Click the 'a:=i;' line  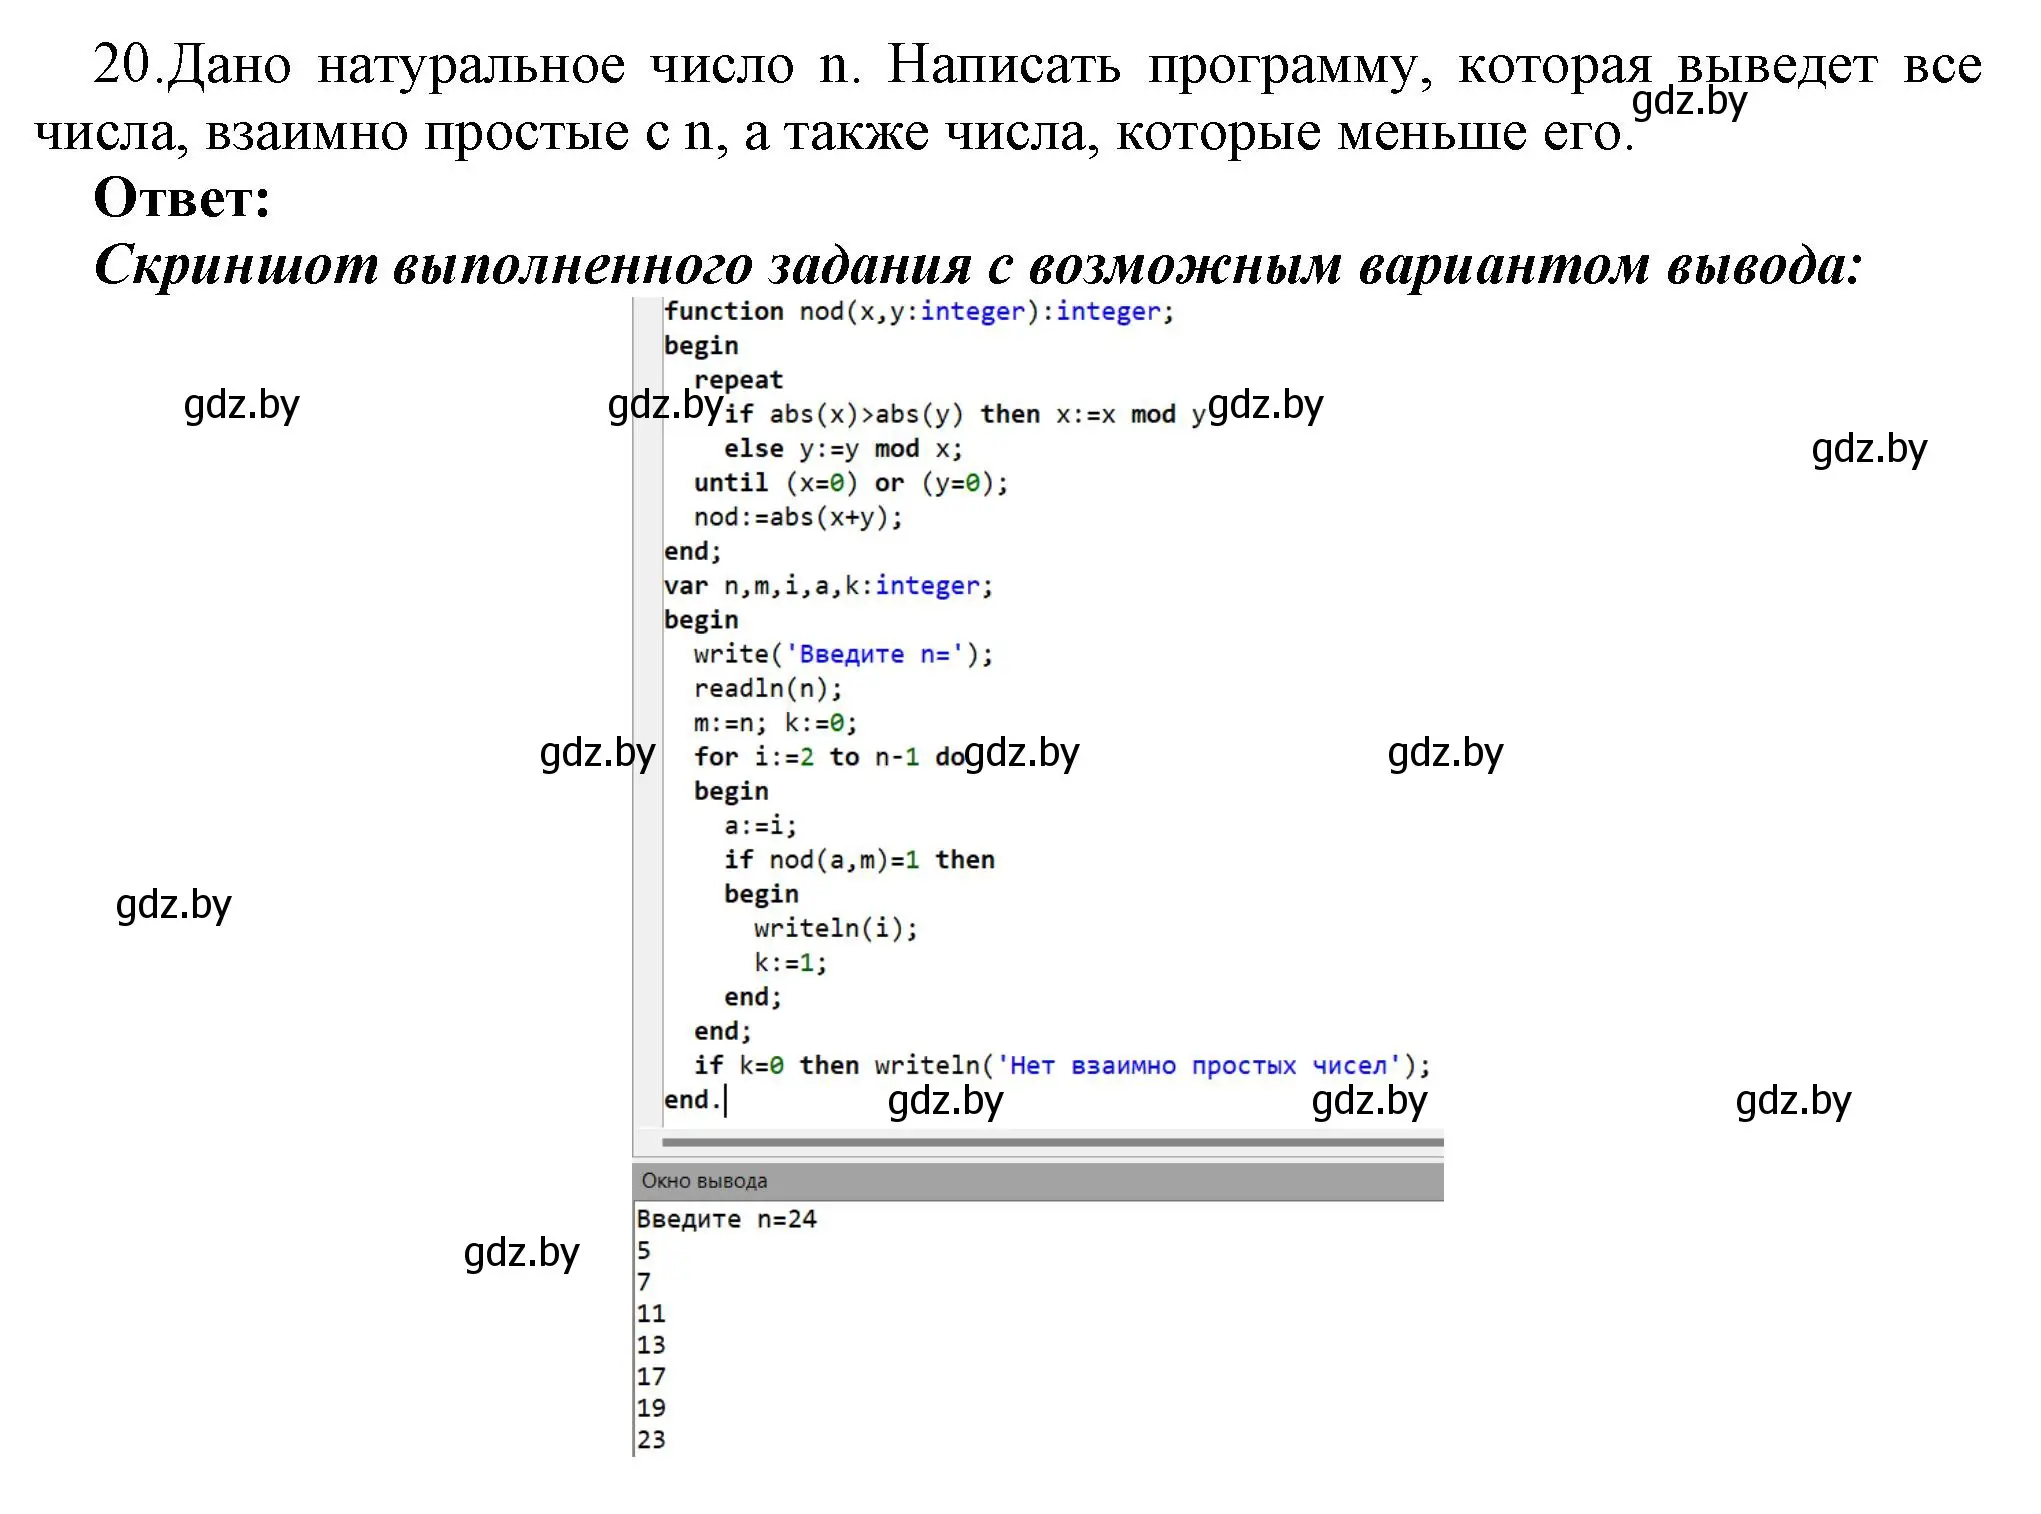coord(760,826)
